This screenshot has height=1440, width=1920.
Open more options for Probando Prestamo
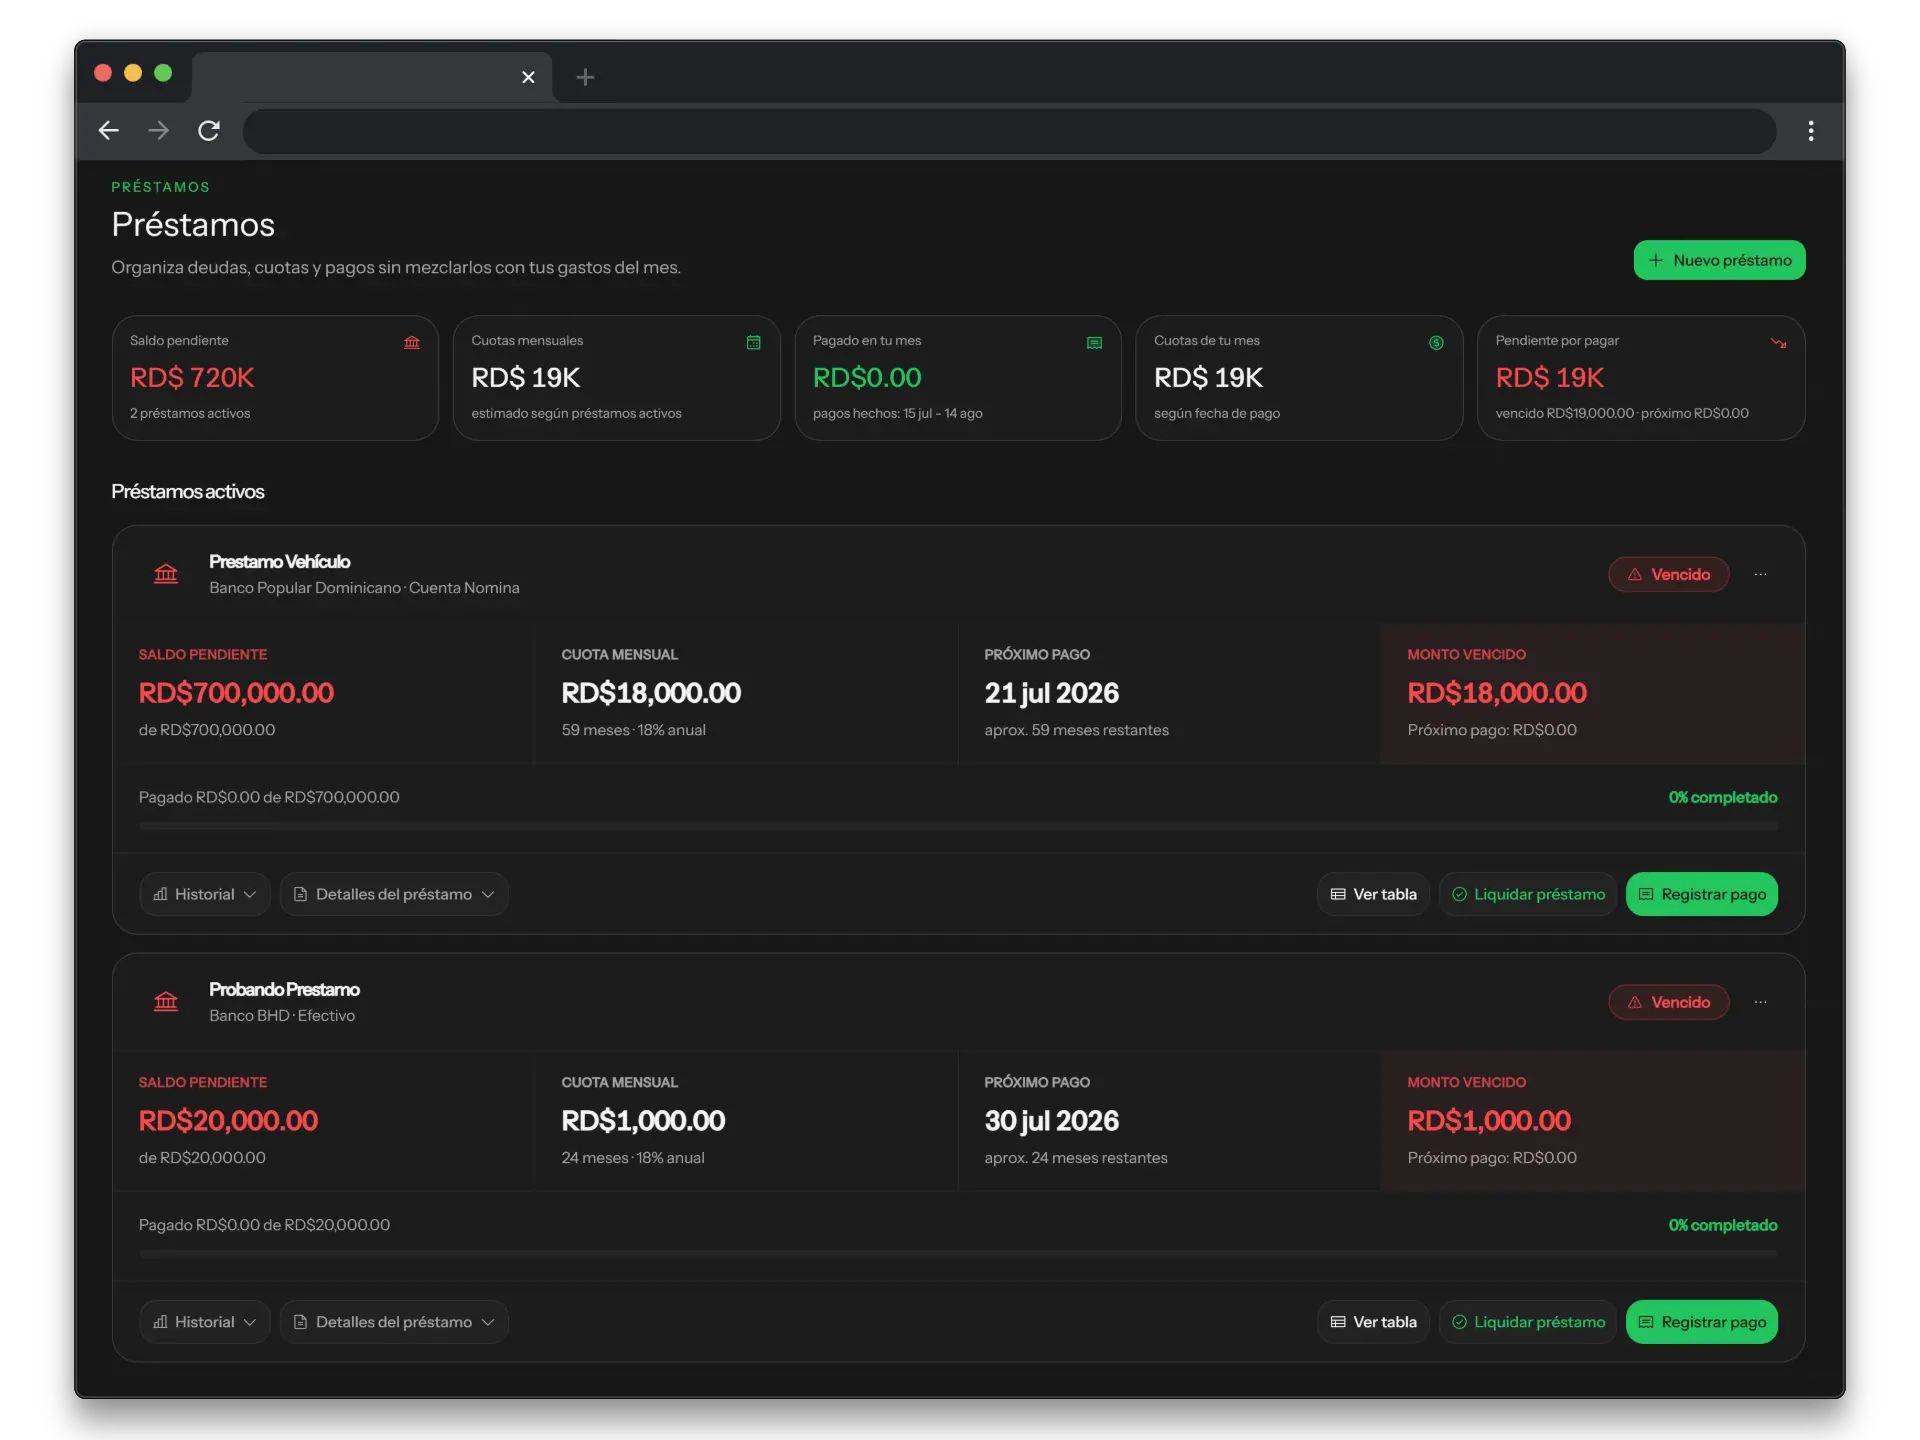[x=1760, y=1001]
